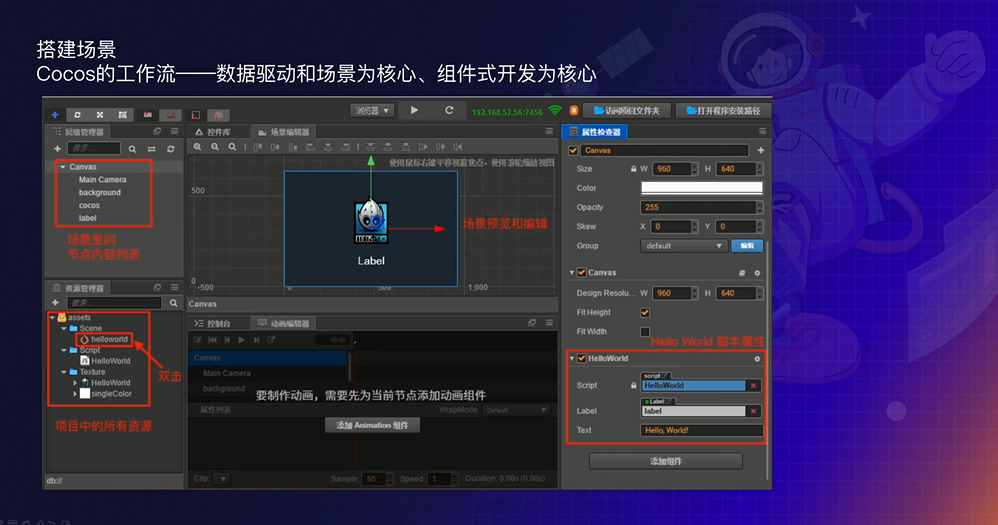The height and width of the screenshot is (525, 998).
Task: Collapse the HelloWorld component section
Action: tap(572, 358)
